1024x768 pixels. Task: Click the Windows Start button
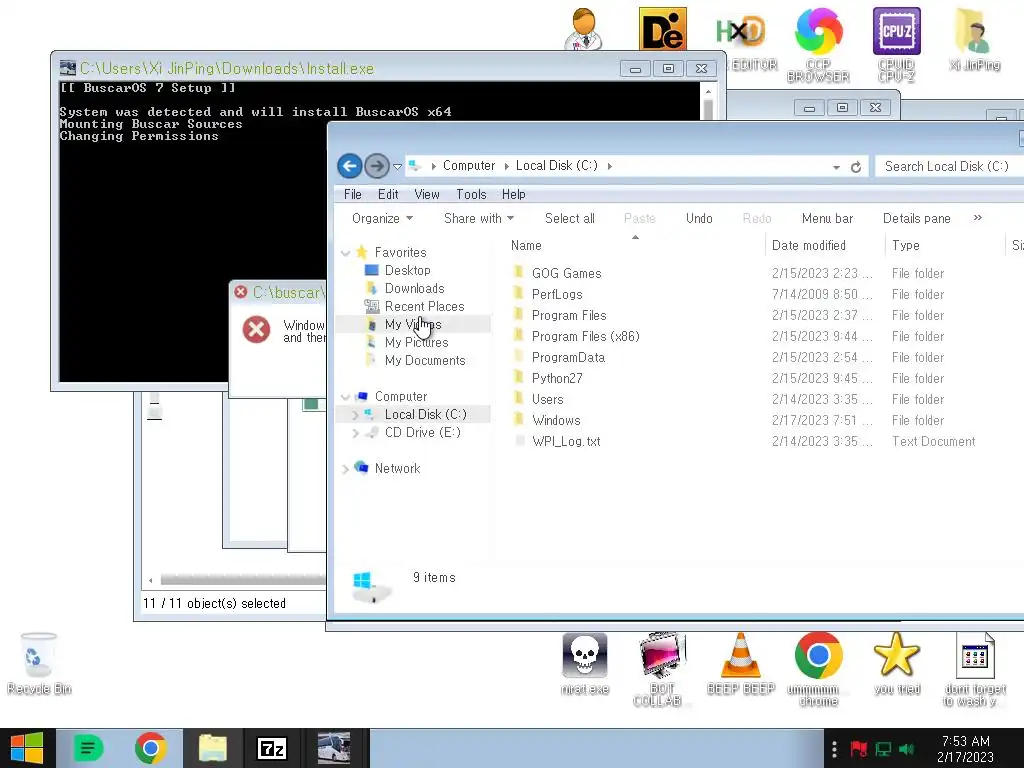click(27, 748)
